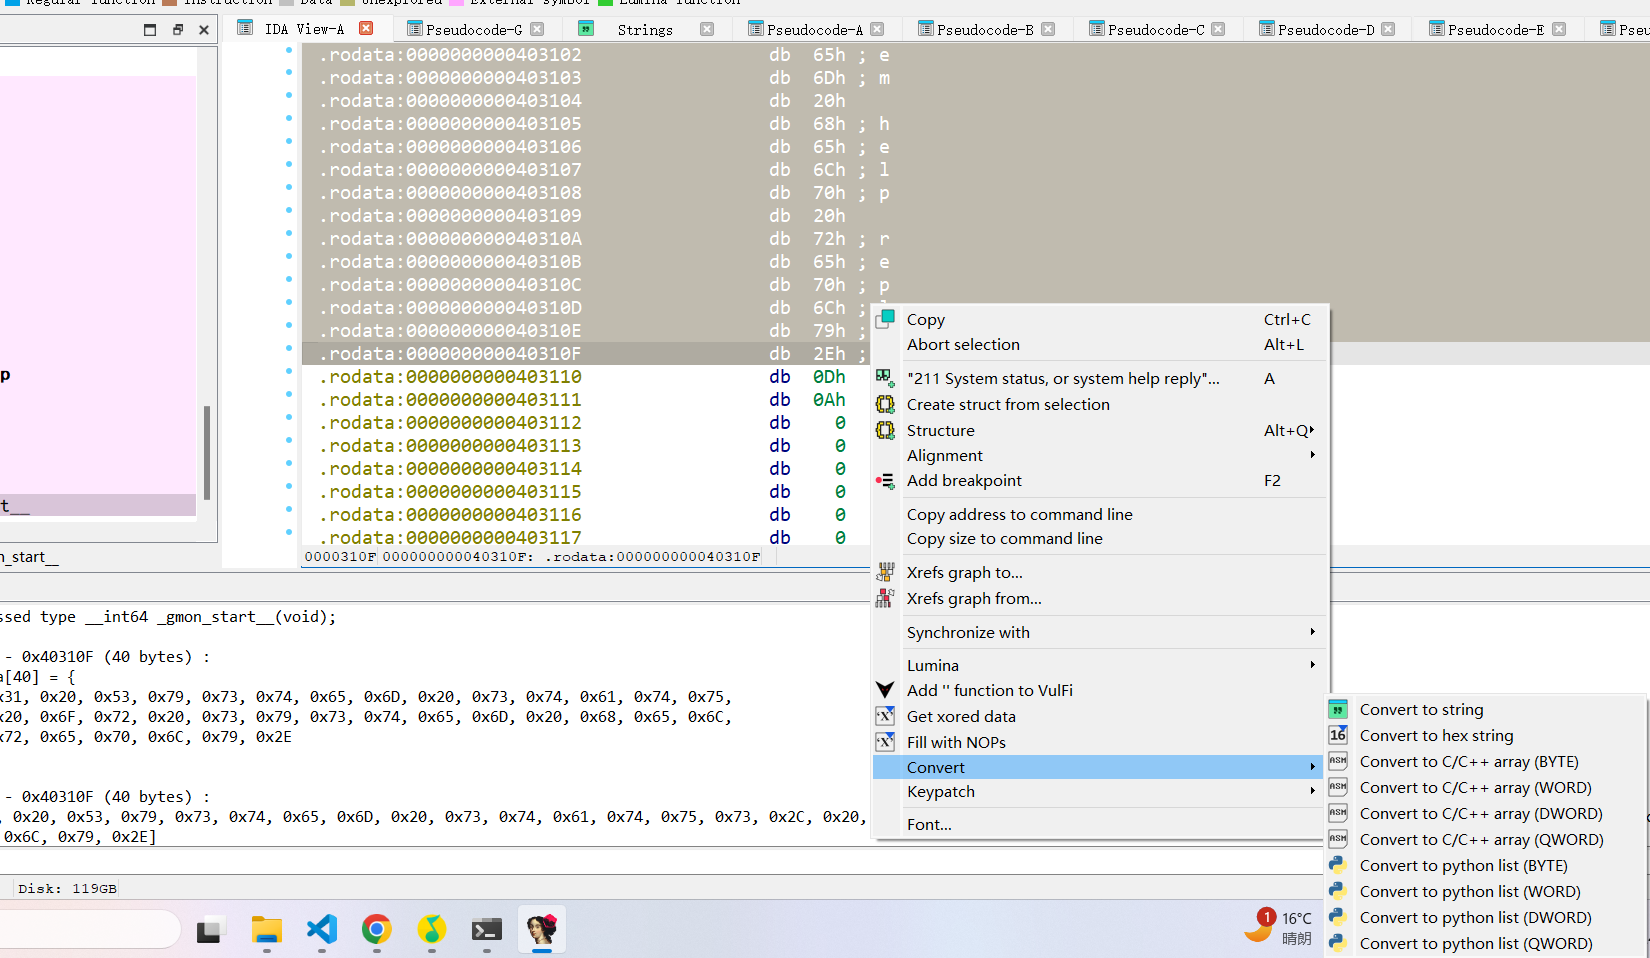This screenshot has width=1650, height=958.
Task: Choose Convert to C/C++ array (DWORD)
Action: (x=1485, y=813)
